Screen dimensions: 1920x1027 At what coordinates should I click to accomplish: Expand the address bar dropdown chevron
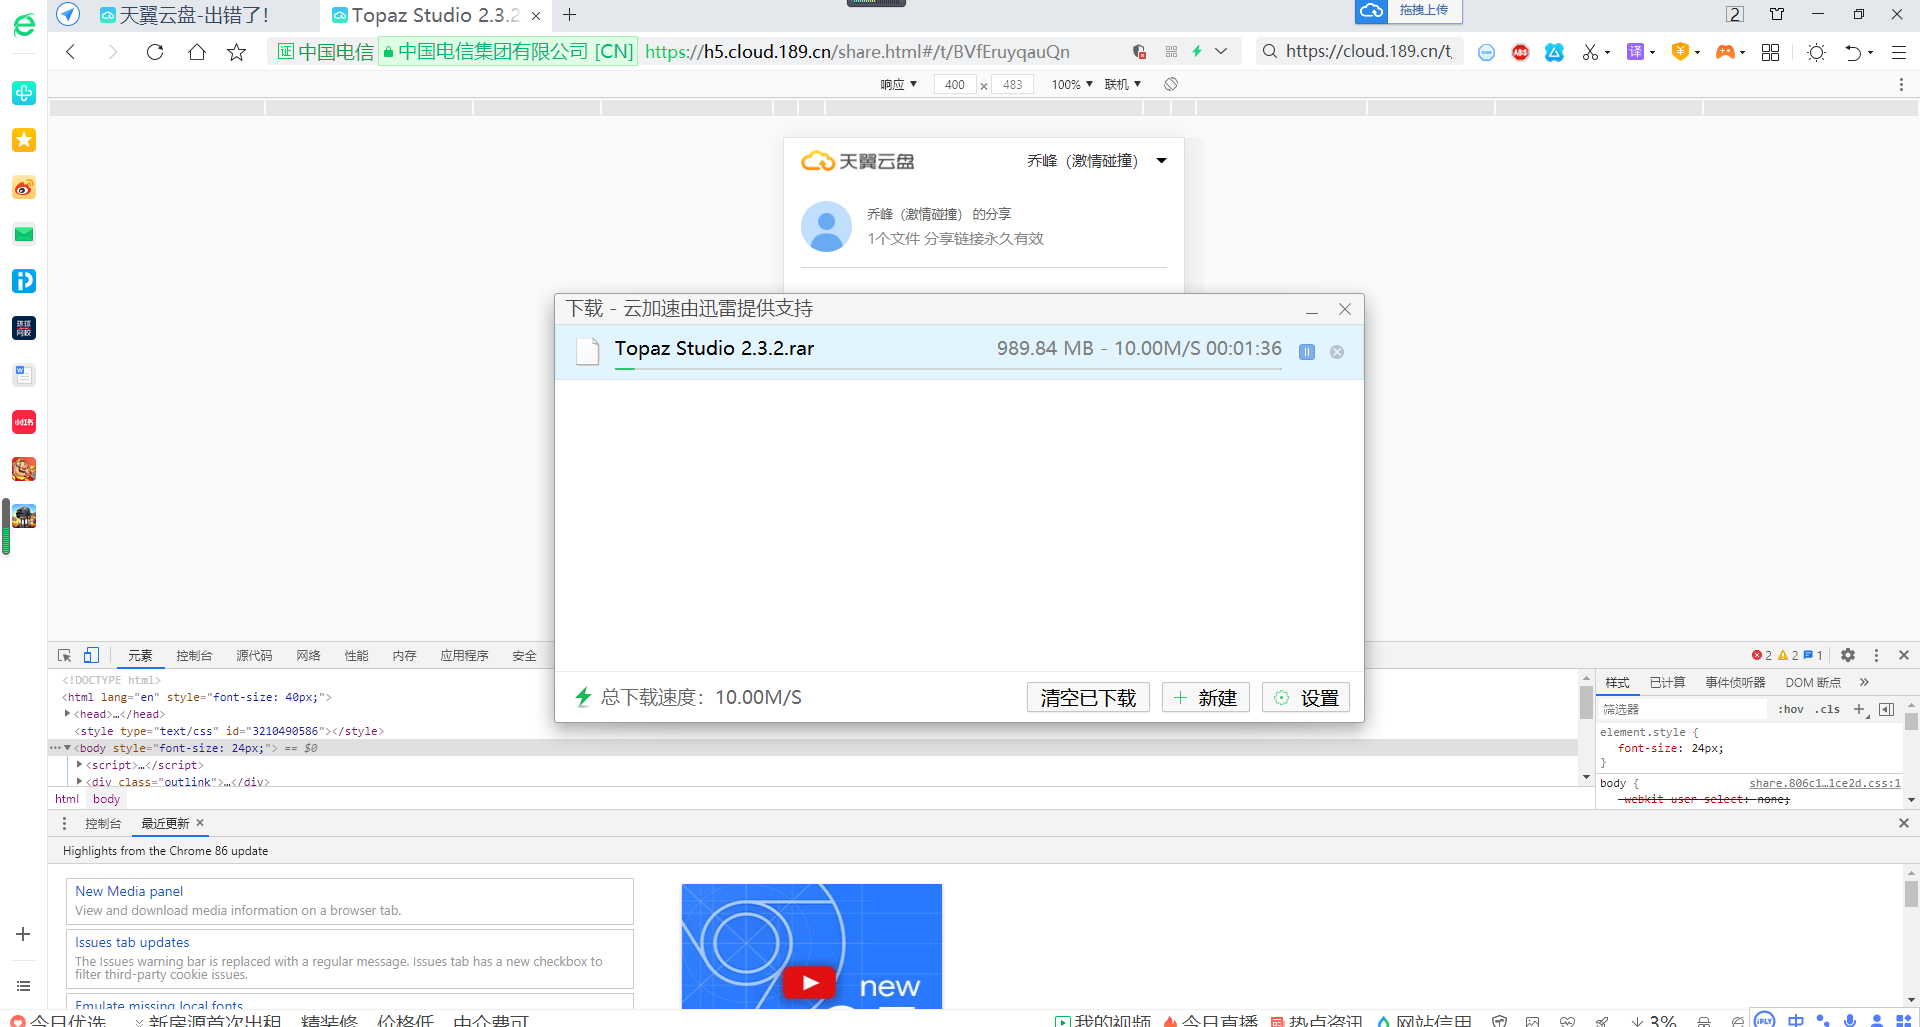(x=1221, y=51)
